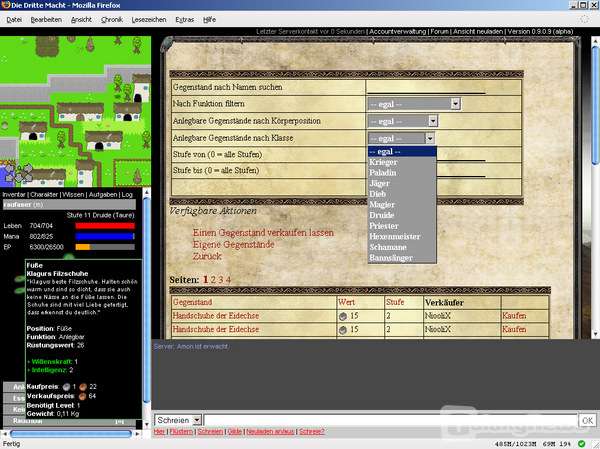Open the Bearbeiten menu

point(46,20)
